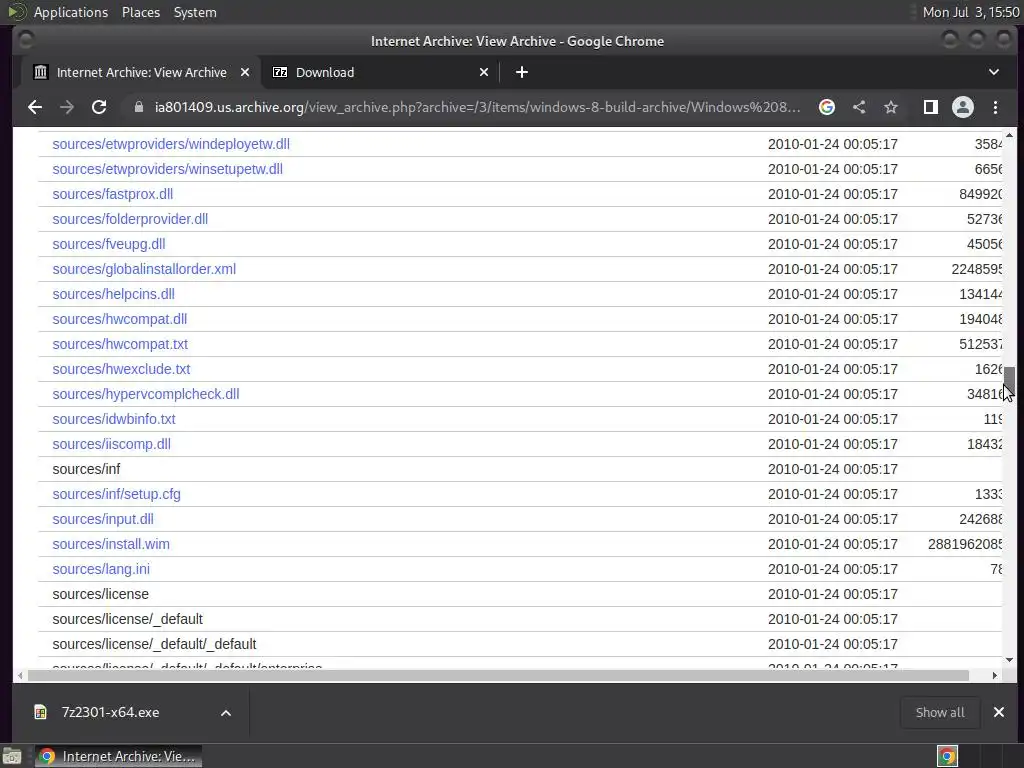
Task: Share this page via share icon
Action: tap(859, 107)
